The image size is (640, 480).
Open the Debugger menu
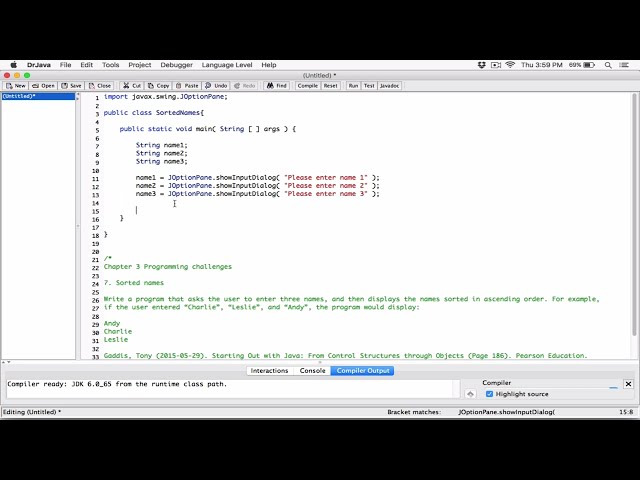click(x=176, y=65)
